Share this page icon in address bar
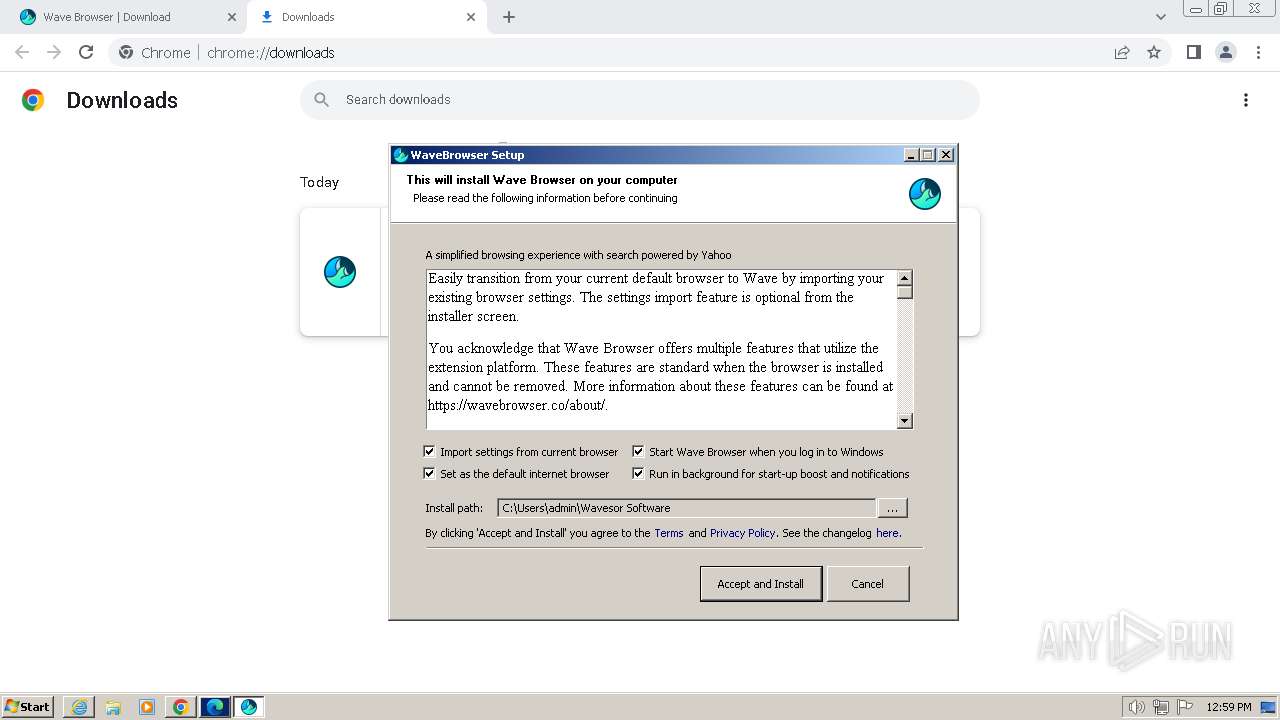This screenshot has height=720, width=1280. click(x=1122, y=52)
